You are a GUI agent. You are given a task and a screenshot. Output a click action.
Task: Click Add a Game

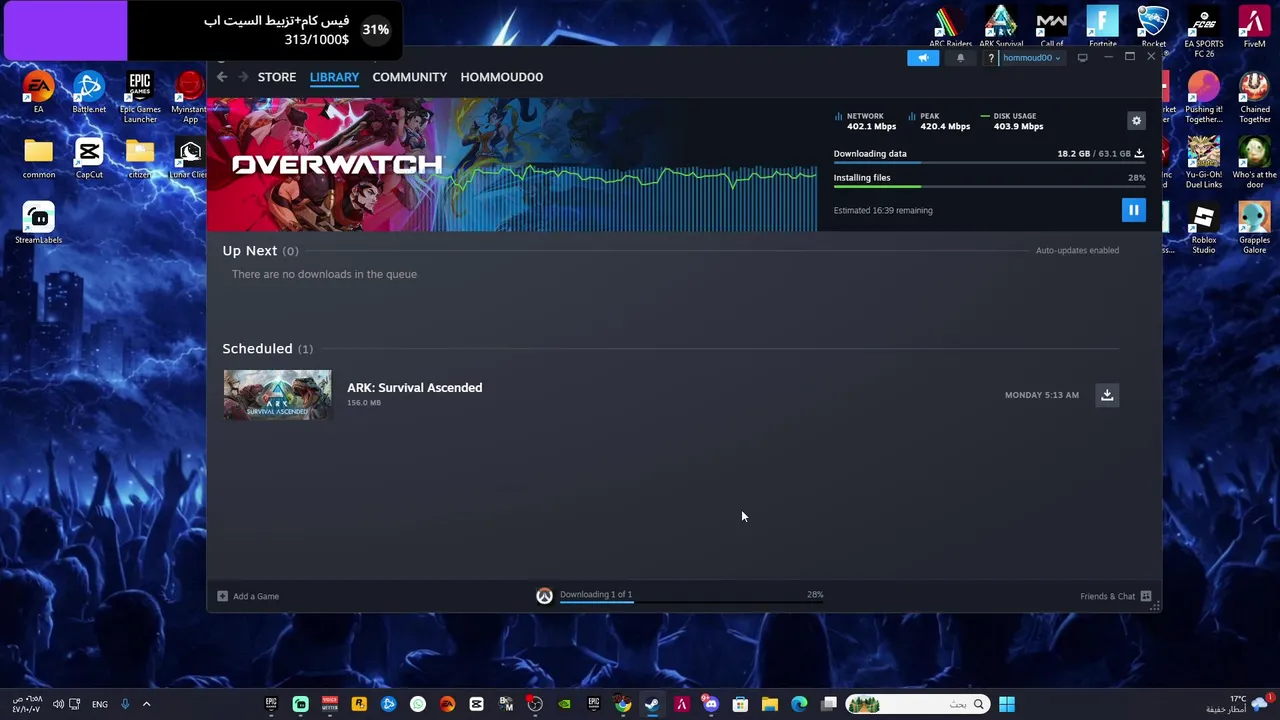coord(249,596)
